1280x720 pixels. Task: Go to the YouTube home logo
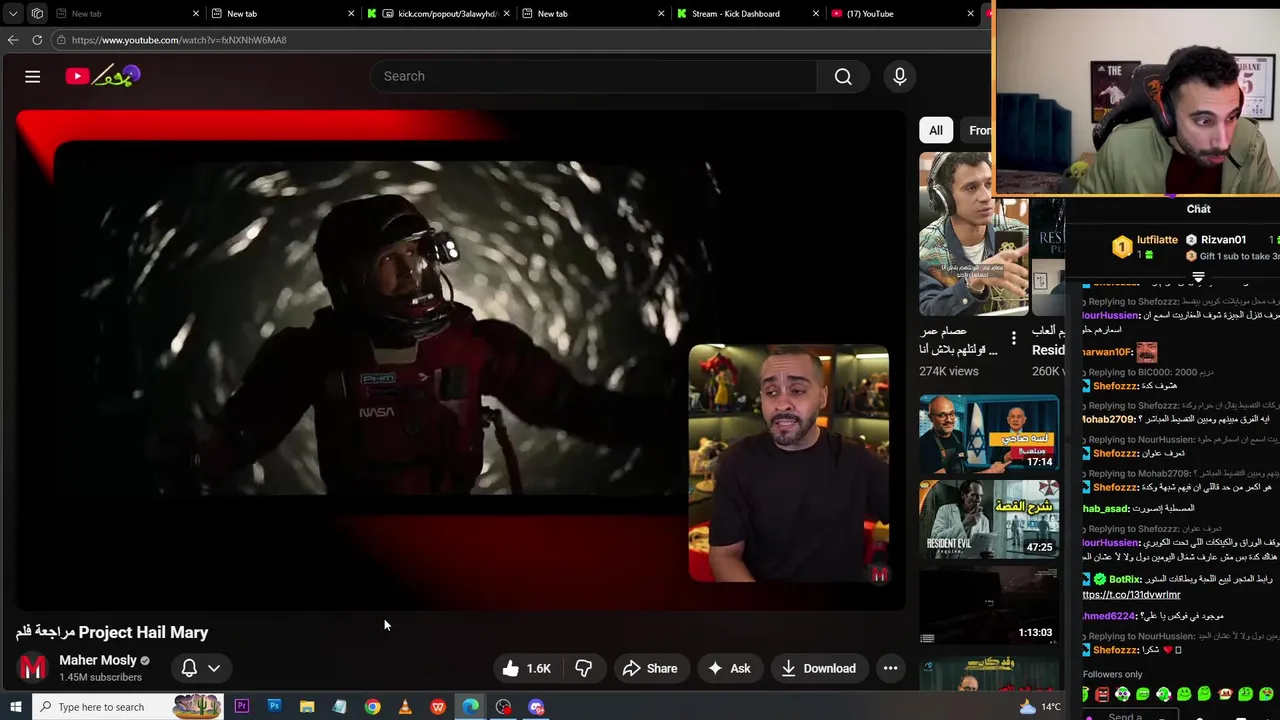(x=103, y=76)
